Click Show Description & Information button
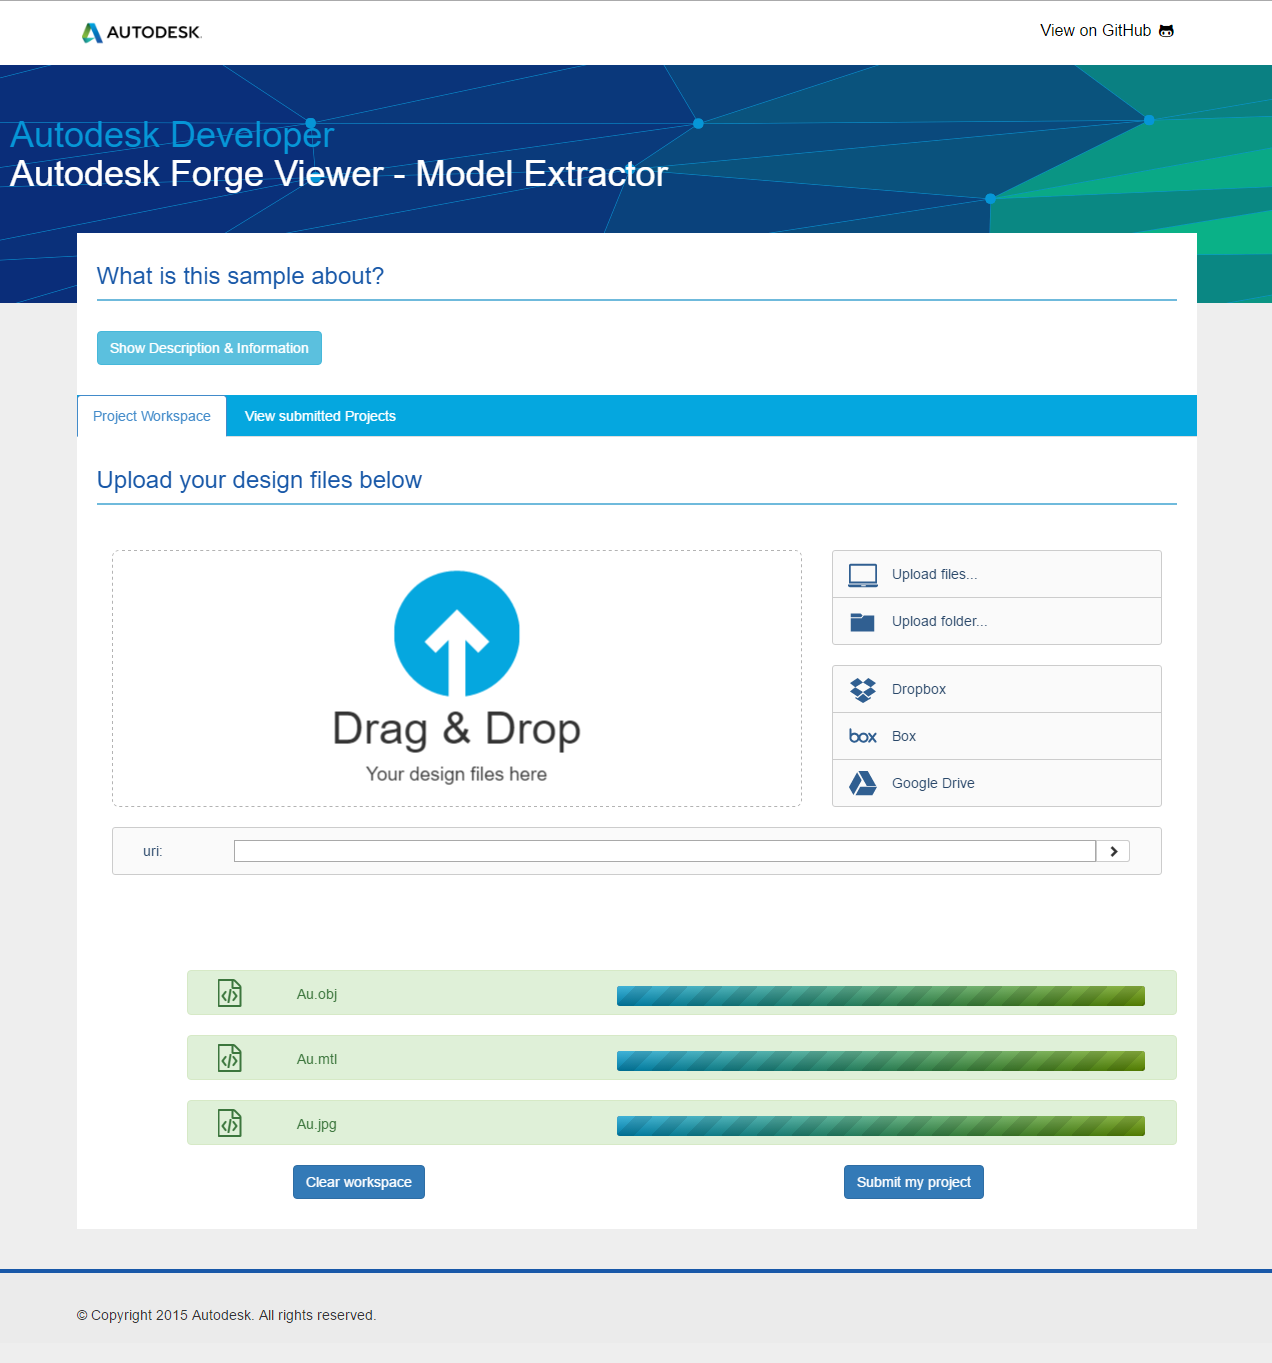 209,348
